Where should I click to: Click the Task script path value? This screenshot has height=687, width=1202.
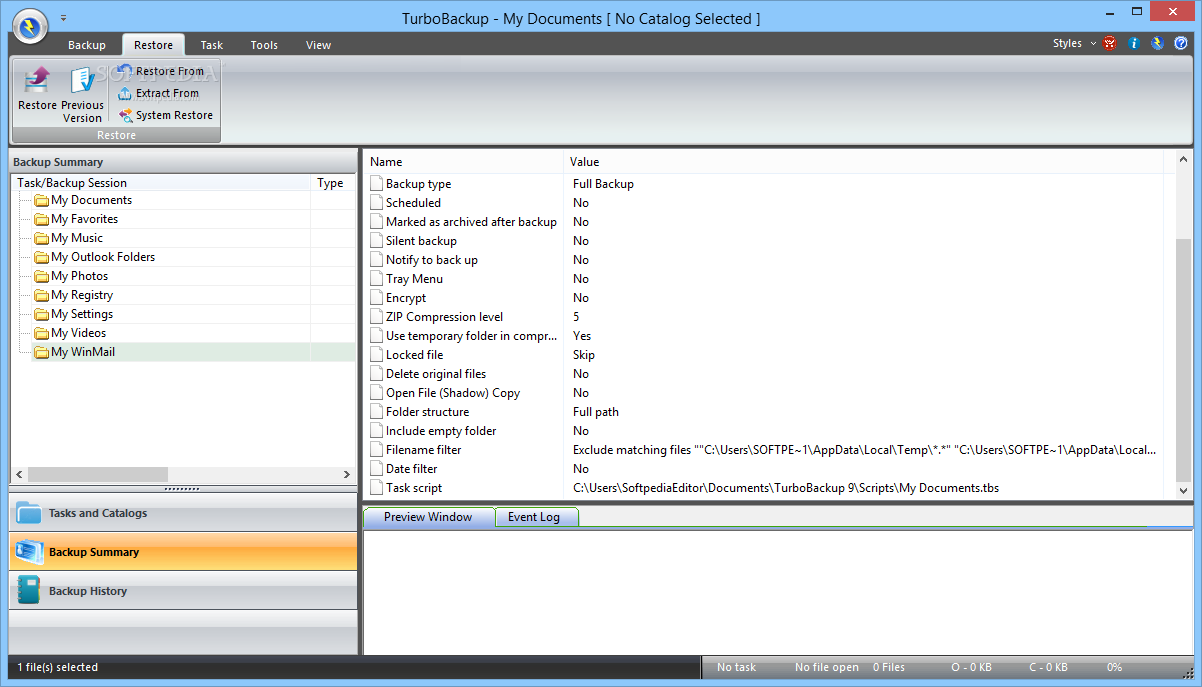click(x=786, y=488)
